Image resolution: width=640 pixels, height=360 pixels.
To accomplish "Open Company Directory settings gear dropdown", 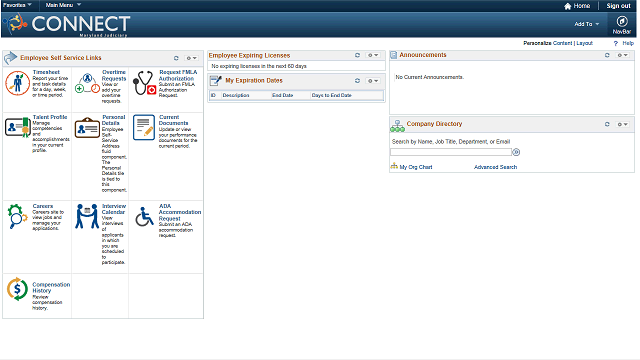I will click(x=622, y=124).
